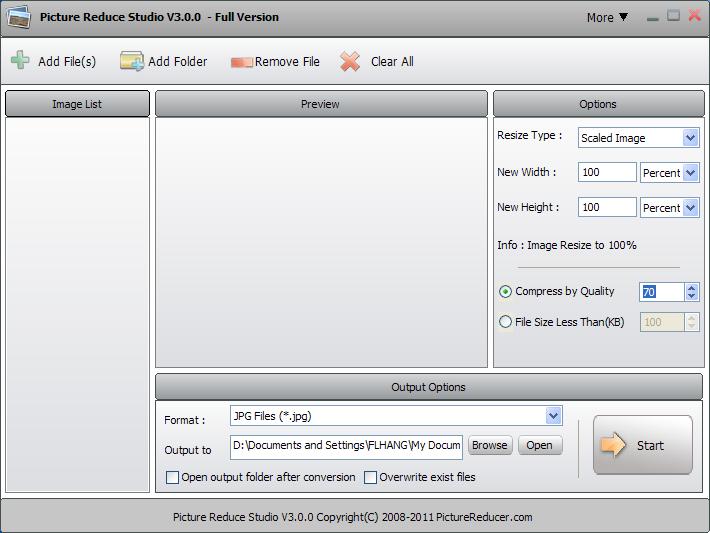The width and height of the screenshot is (710, 533).
Task: Enable Open output folder after conversion
Action: click(172, 478)
